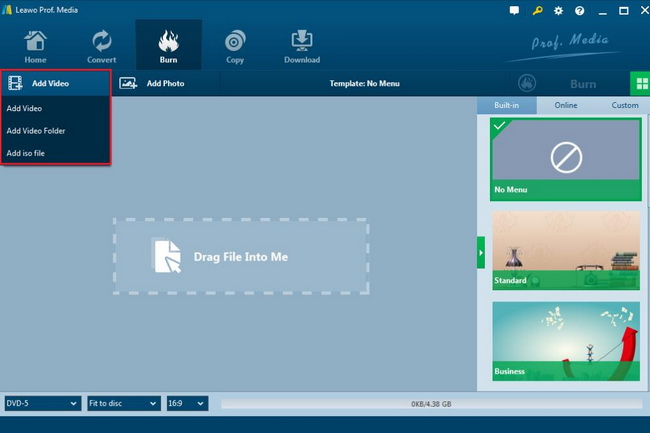Image resolution: width=650 pixels, height=433 pixels.
Task: Select Add iso file menu entry
Action: [x=56, y=153]
